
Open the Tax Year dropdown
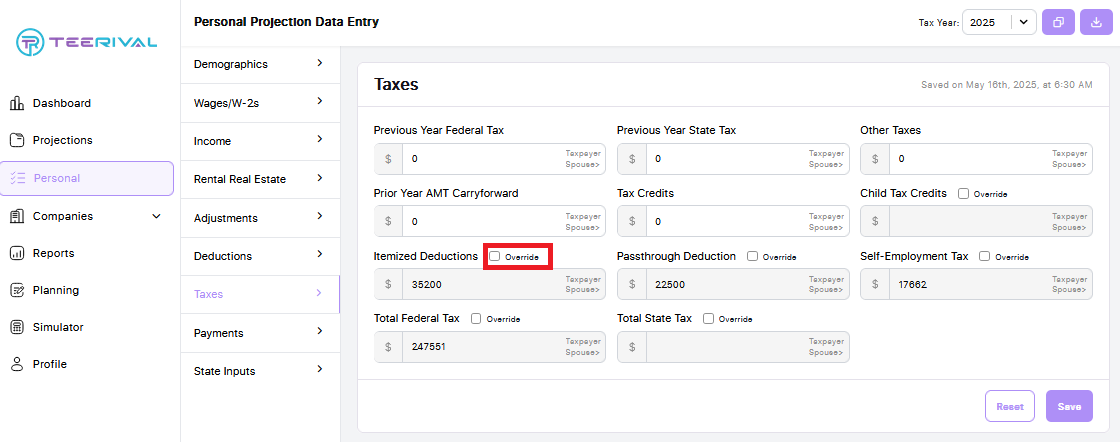coord(999,22)
